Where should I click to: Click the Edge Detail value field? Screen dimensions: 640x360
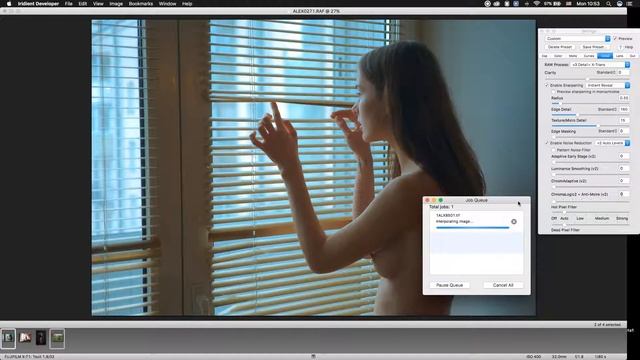pos(623,109)
